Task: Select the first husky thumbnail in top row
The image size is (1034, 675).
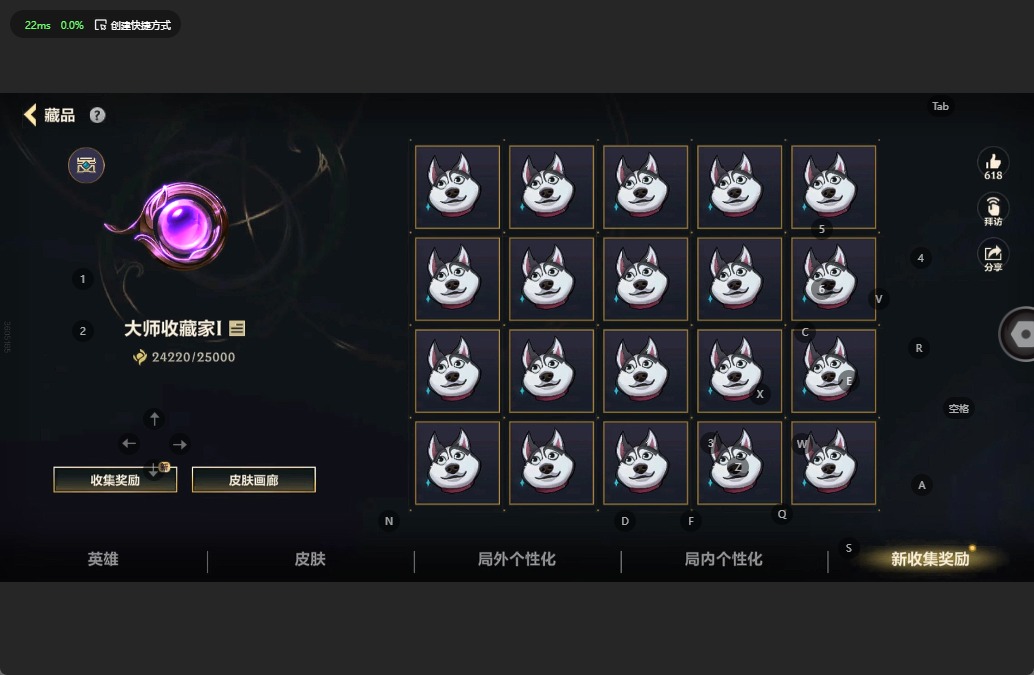Action: (x=458, y=187)
